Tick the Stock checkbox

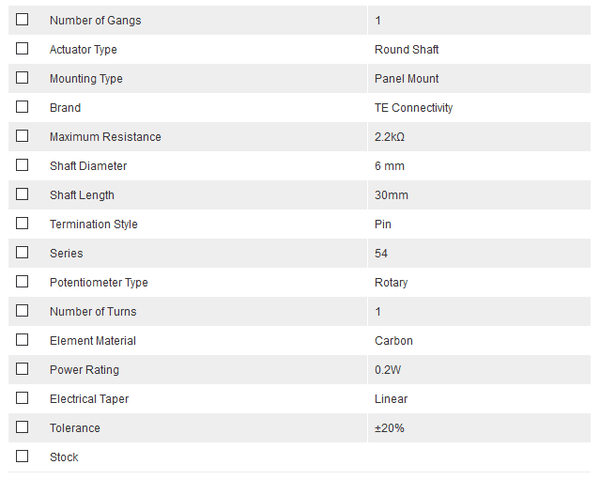point(22,456)
